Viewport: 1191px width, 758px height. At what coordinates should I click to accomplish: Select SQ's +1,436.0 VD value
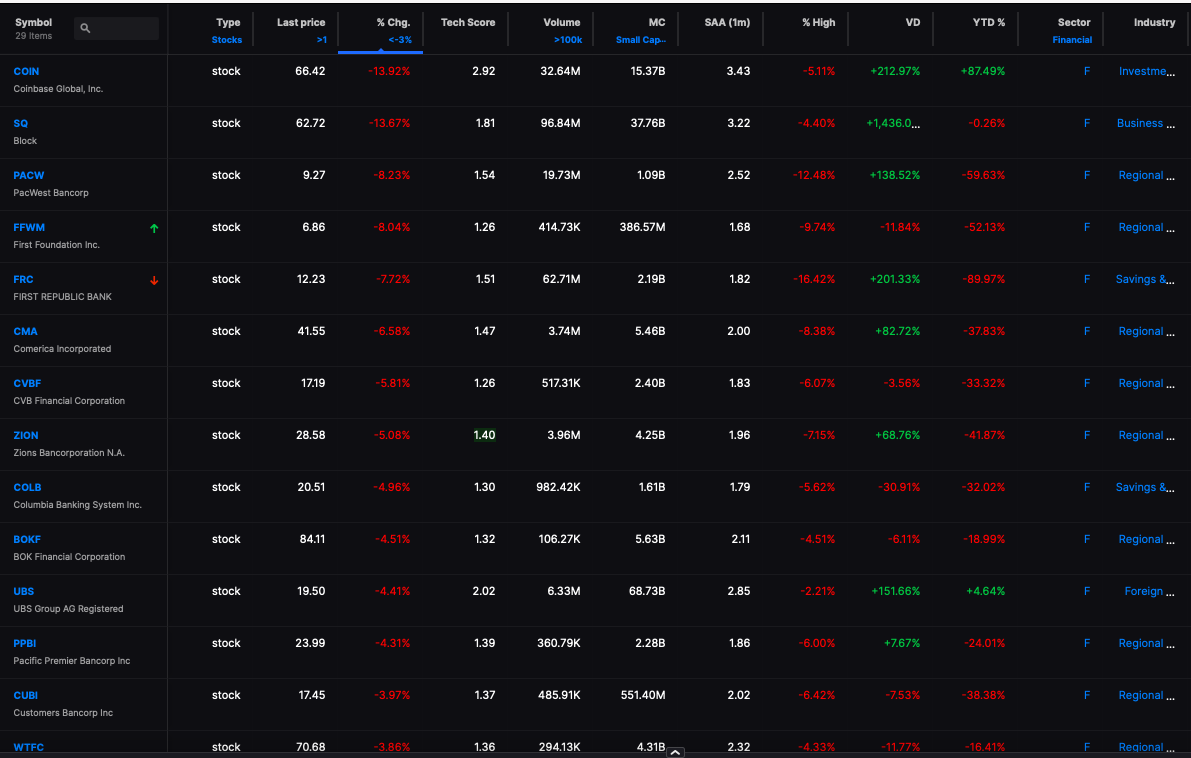[893, 123]
